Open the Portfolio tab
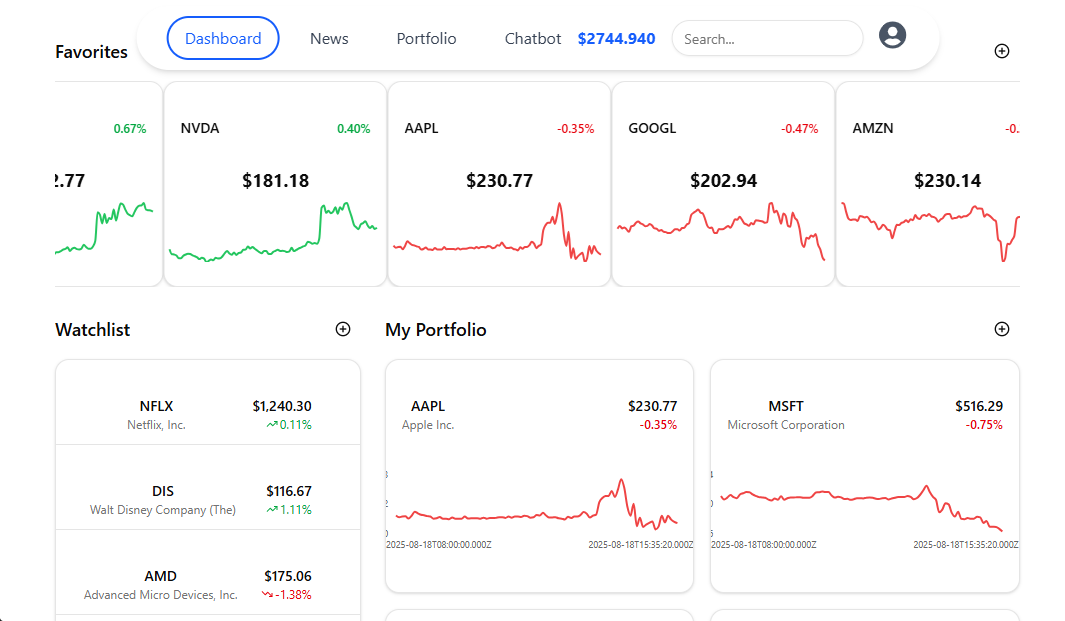 pyautogui.click(x=426, y=38)
